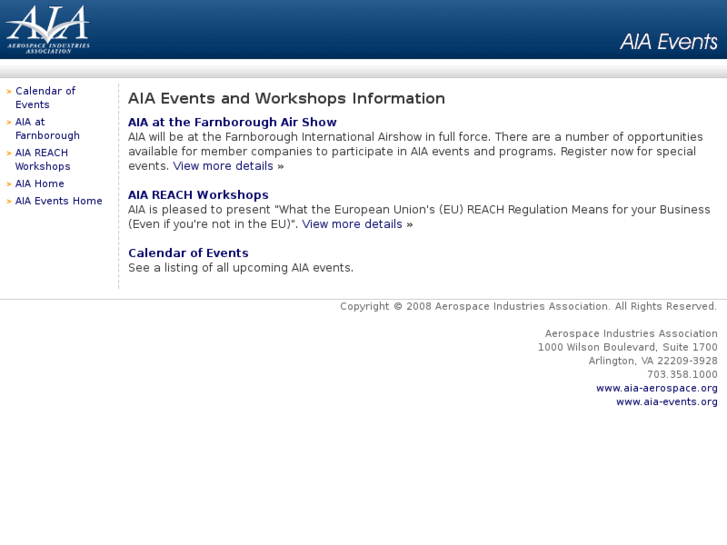Click the AIA Aerospace Industries Association logo
The height and width of the screenshot is (545, 727).
click(48, 30)
